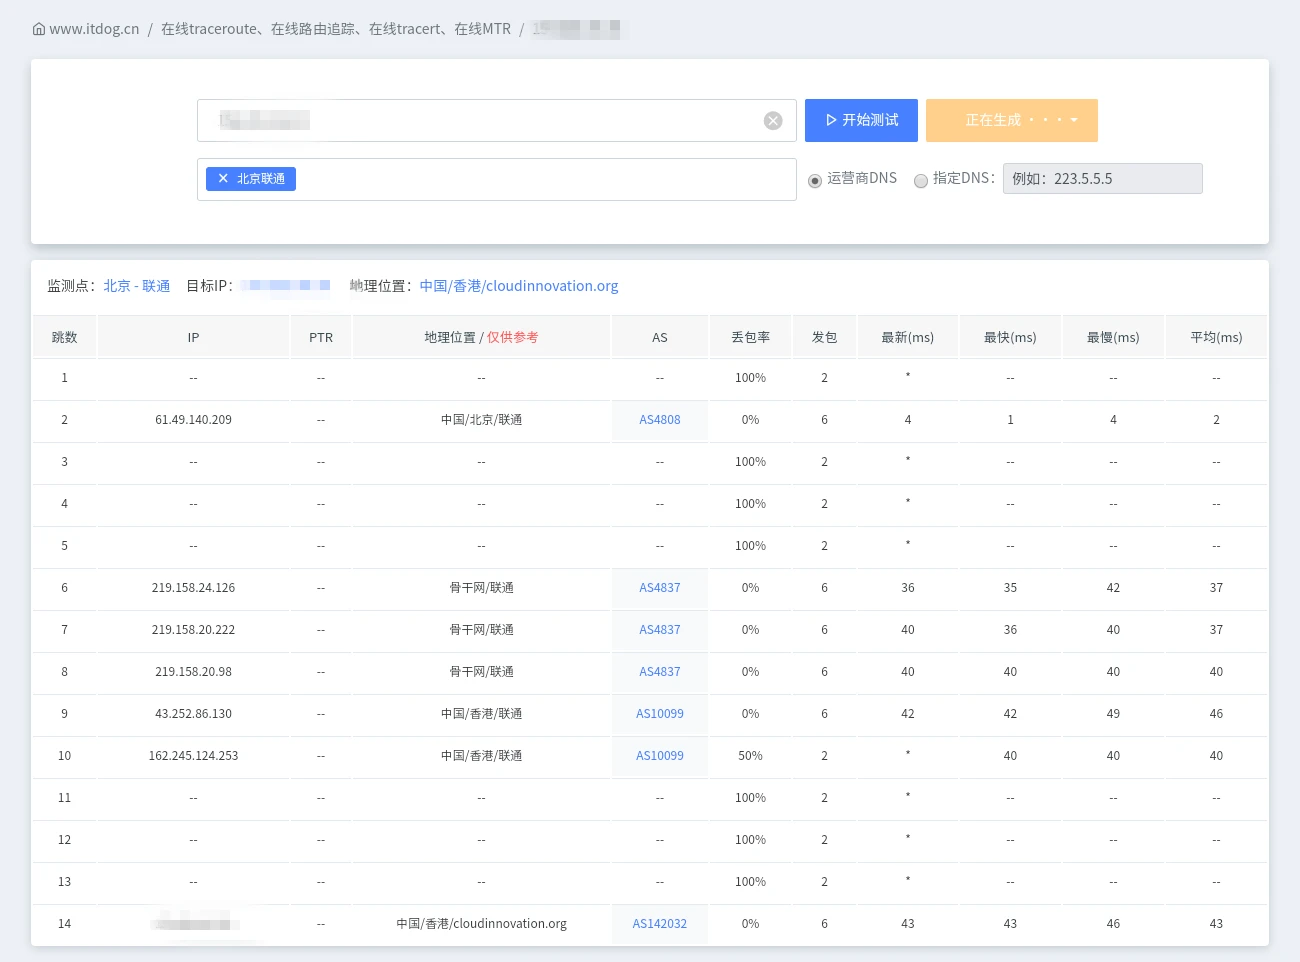Open the AS142032 link in hop 14
The width and height of the screenshot is (1300, 962).
pyautogui.click(x=659, y=924)
